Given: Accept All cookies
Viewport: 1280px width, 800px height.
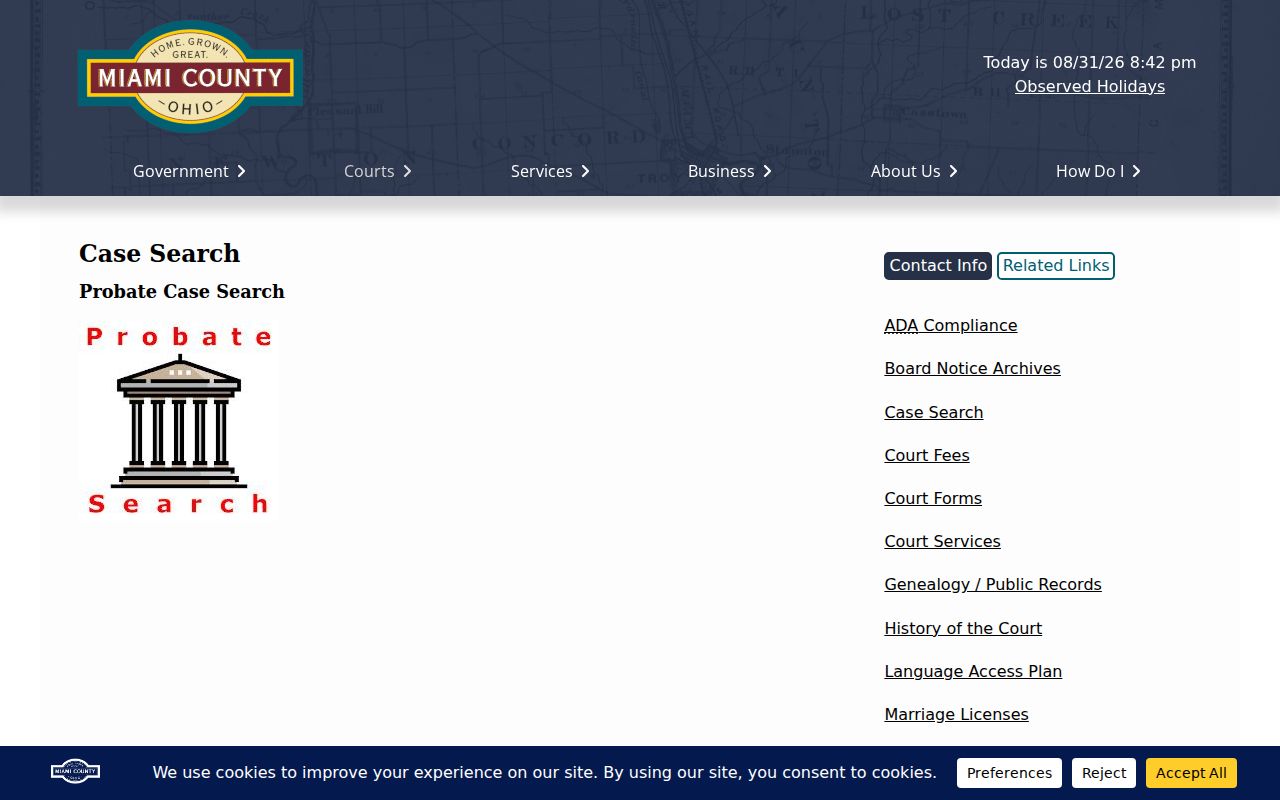Looking at the screenshot, I should (x=1191, y=773).
